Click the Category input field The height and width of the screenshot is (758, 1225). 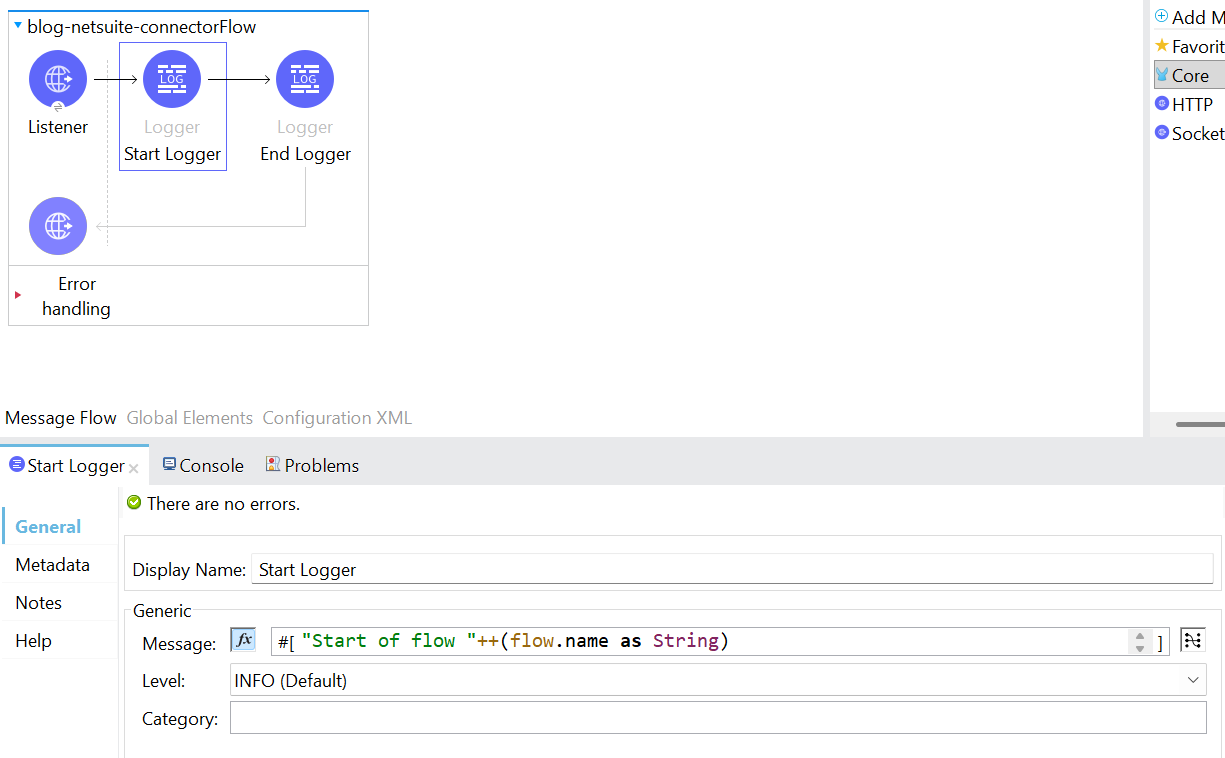point(717,718)
